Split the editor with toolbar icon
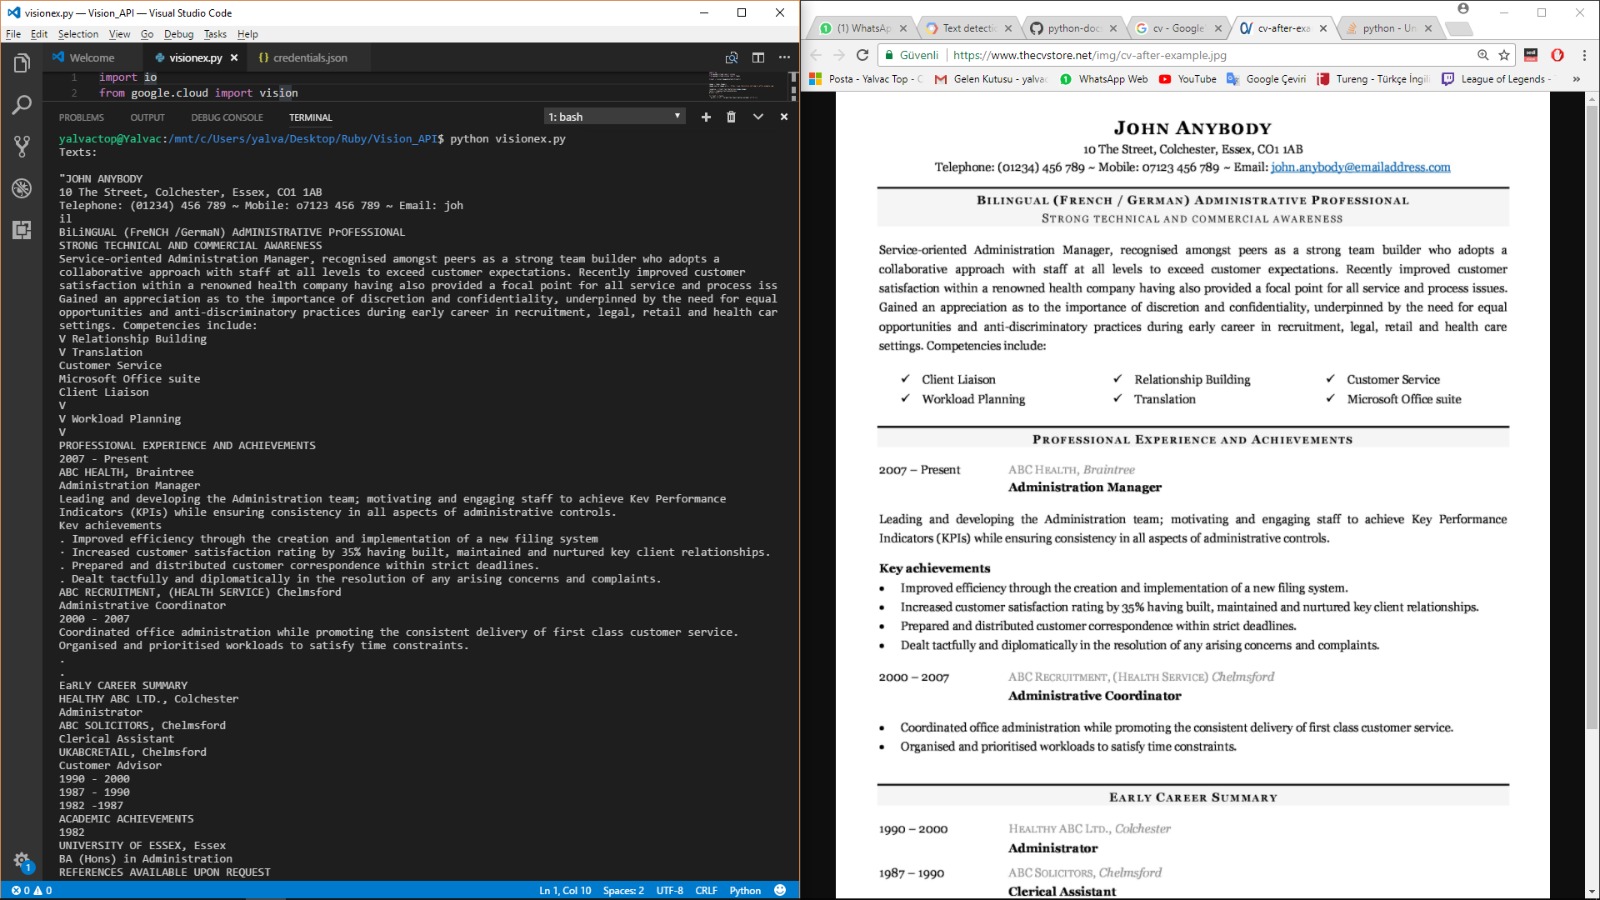The image size is (1600, 900). click(x=758, y=58)
